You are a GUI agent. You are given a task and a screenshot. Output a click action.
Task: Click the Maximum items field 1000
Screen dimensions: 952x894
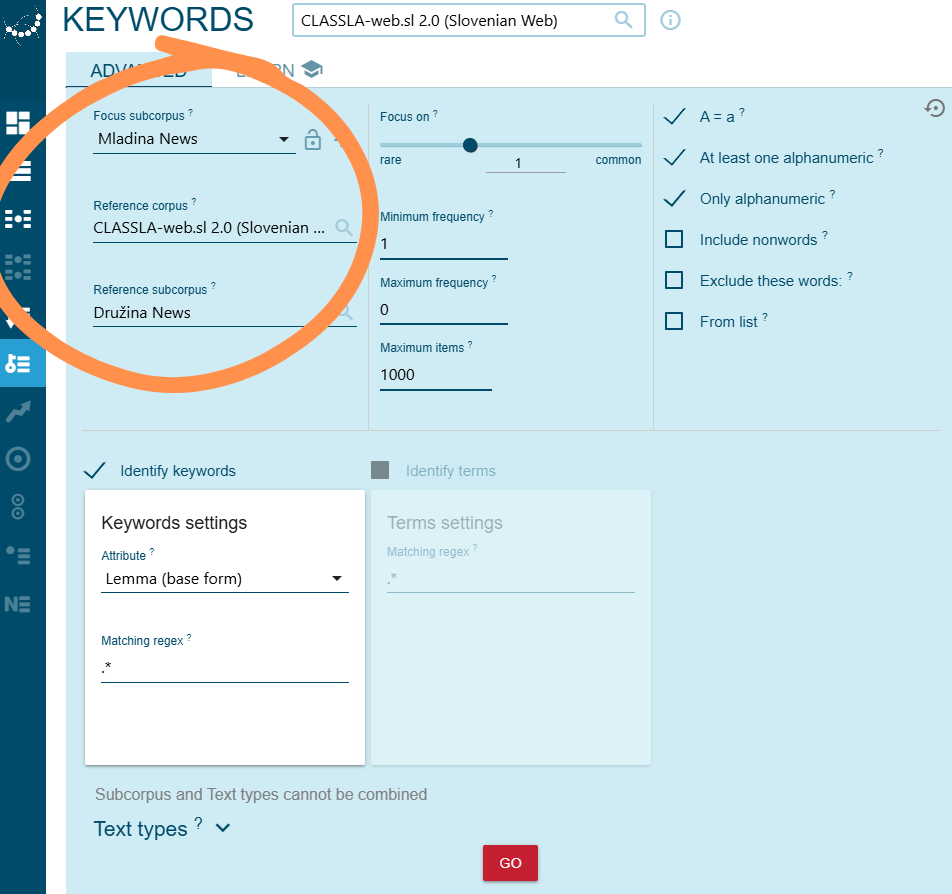[x=435, y=375]
